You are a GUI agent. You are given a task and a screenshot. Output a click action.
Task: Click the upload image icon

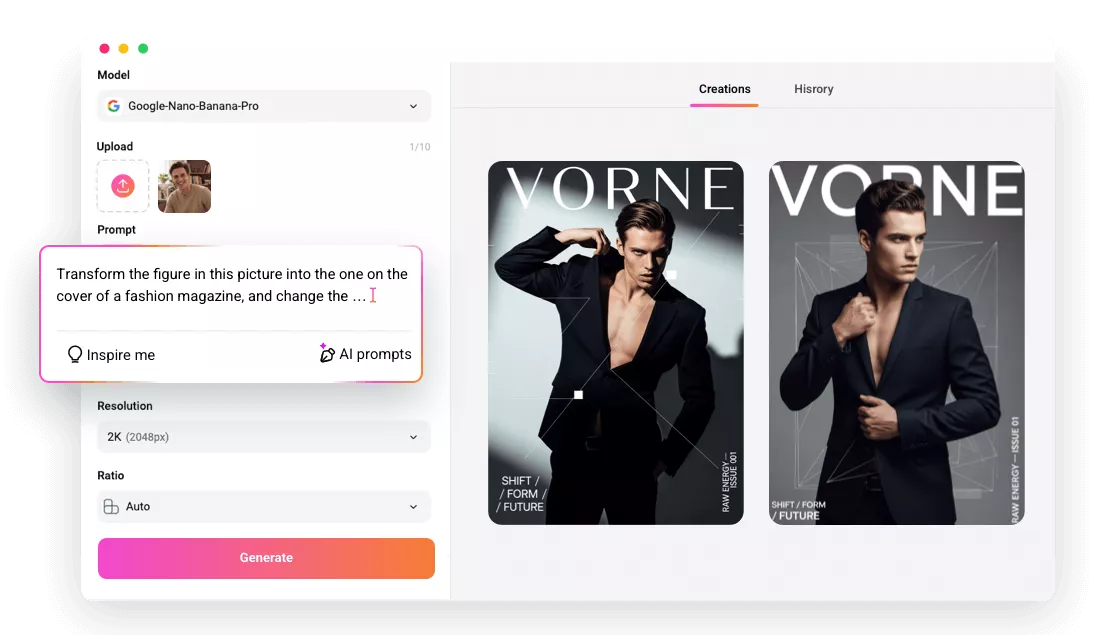tap(122, 186)
